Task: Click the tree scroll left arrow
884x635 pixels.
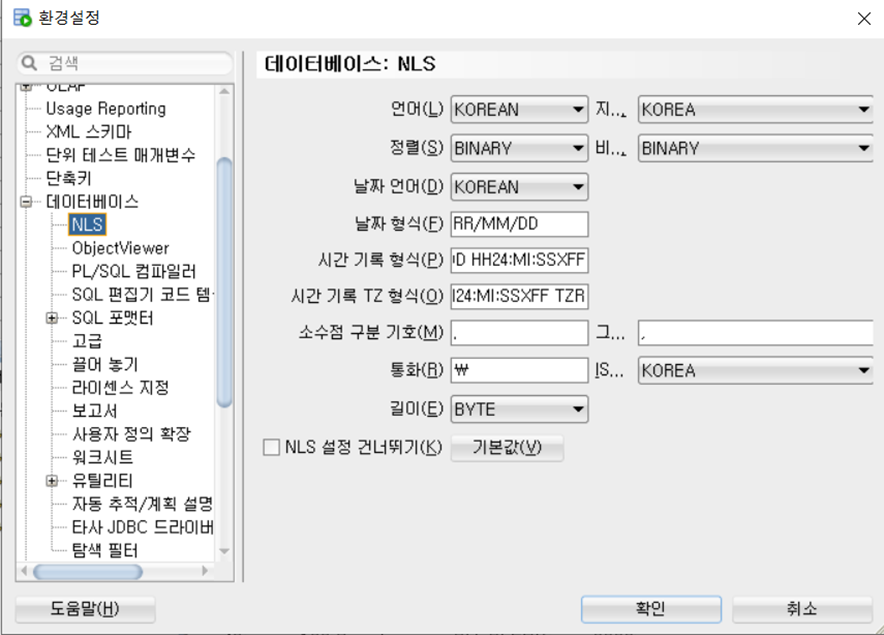Action: tap(24, 571)
